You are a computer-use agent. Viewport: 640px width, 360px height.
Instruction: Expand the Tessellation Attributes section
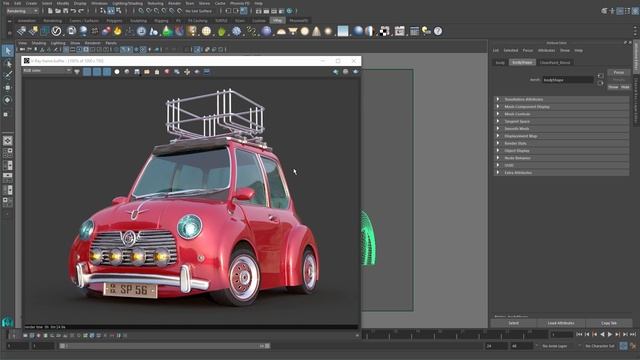(x=561, y=99)
